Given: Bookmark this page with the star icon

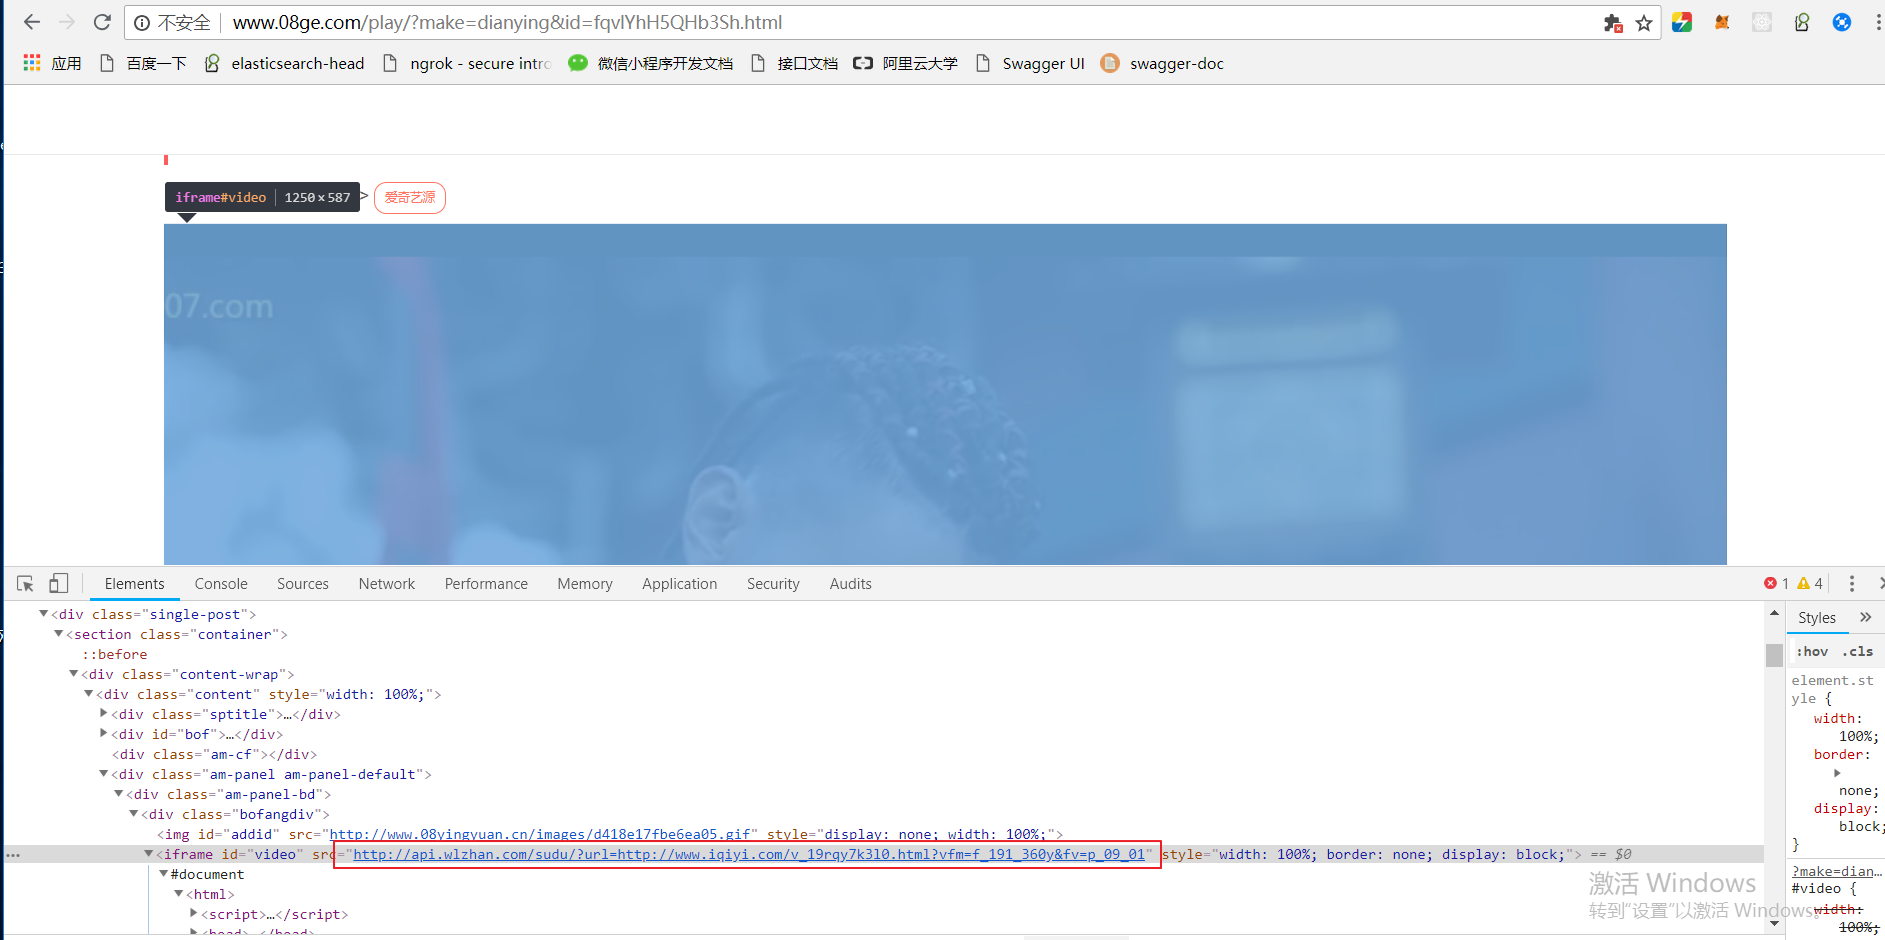Looking at the screenshot, I should tap(1644, 23).
